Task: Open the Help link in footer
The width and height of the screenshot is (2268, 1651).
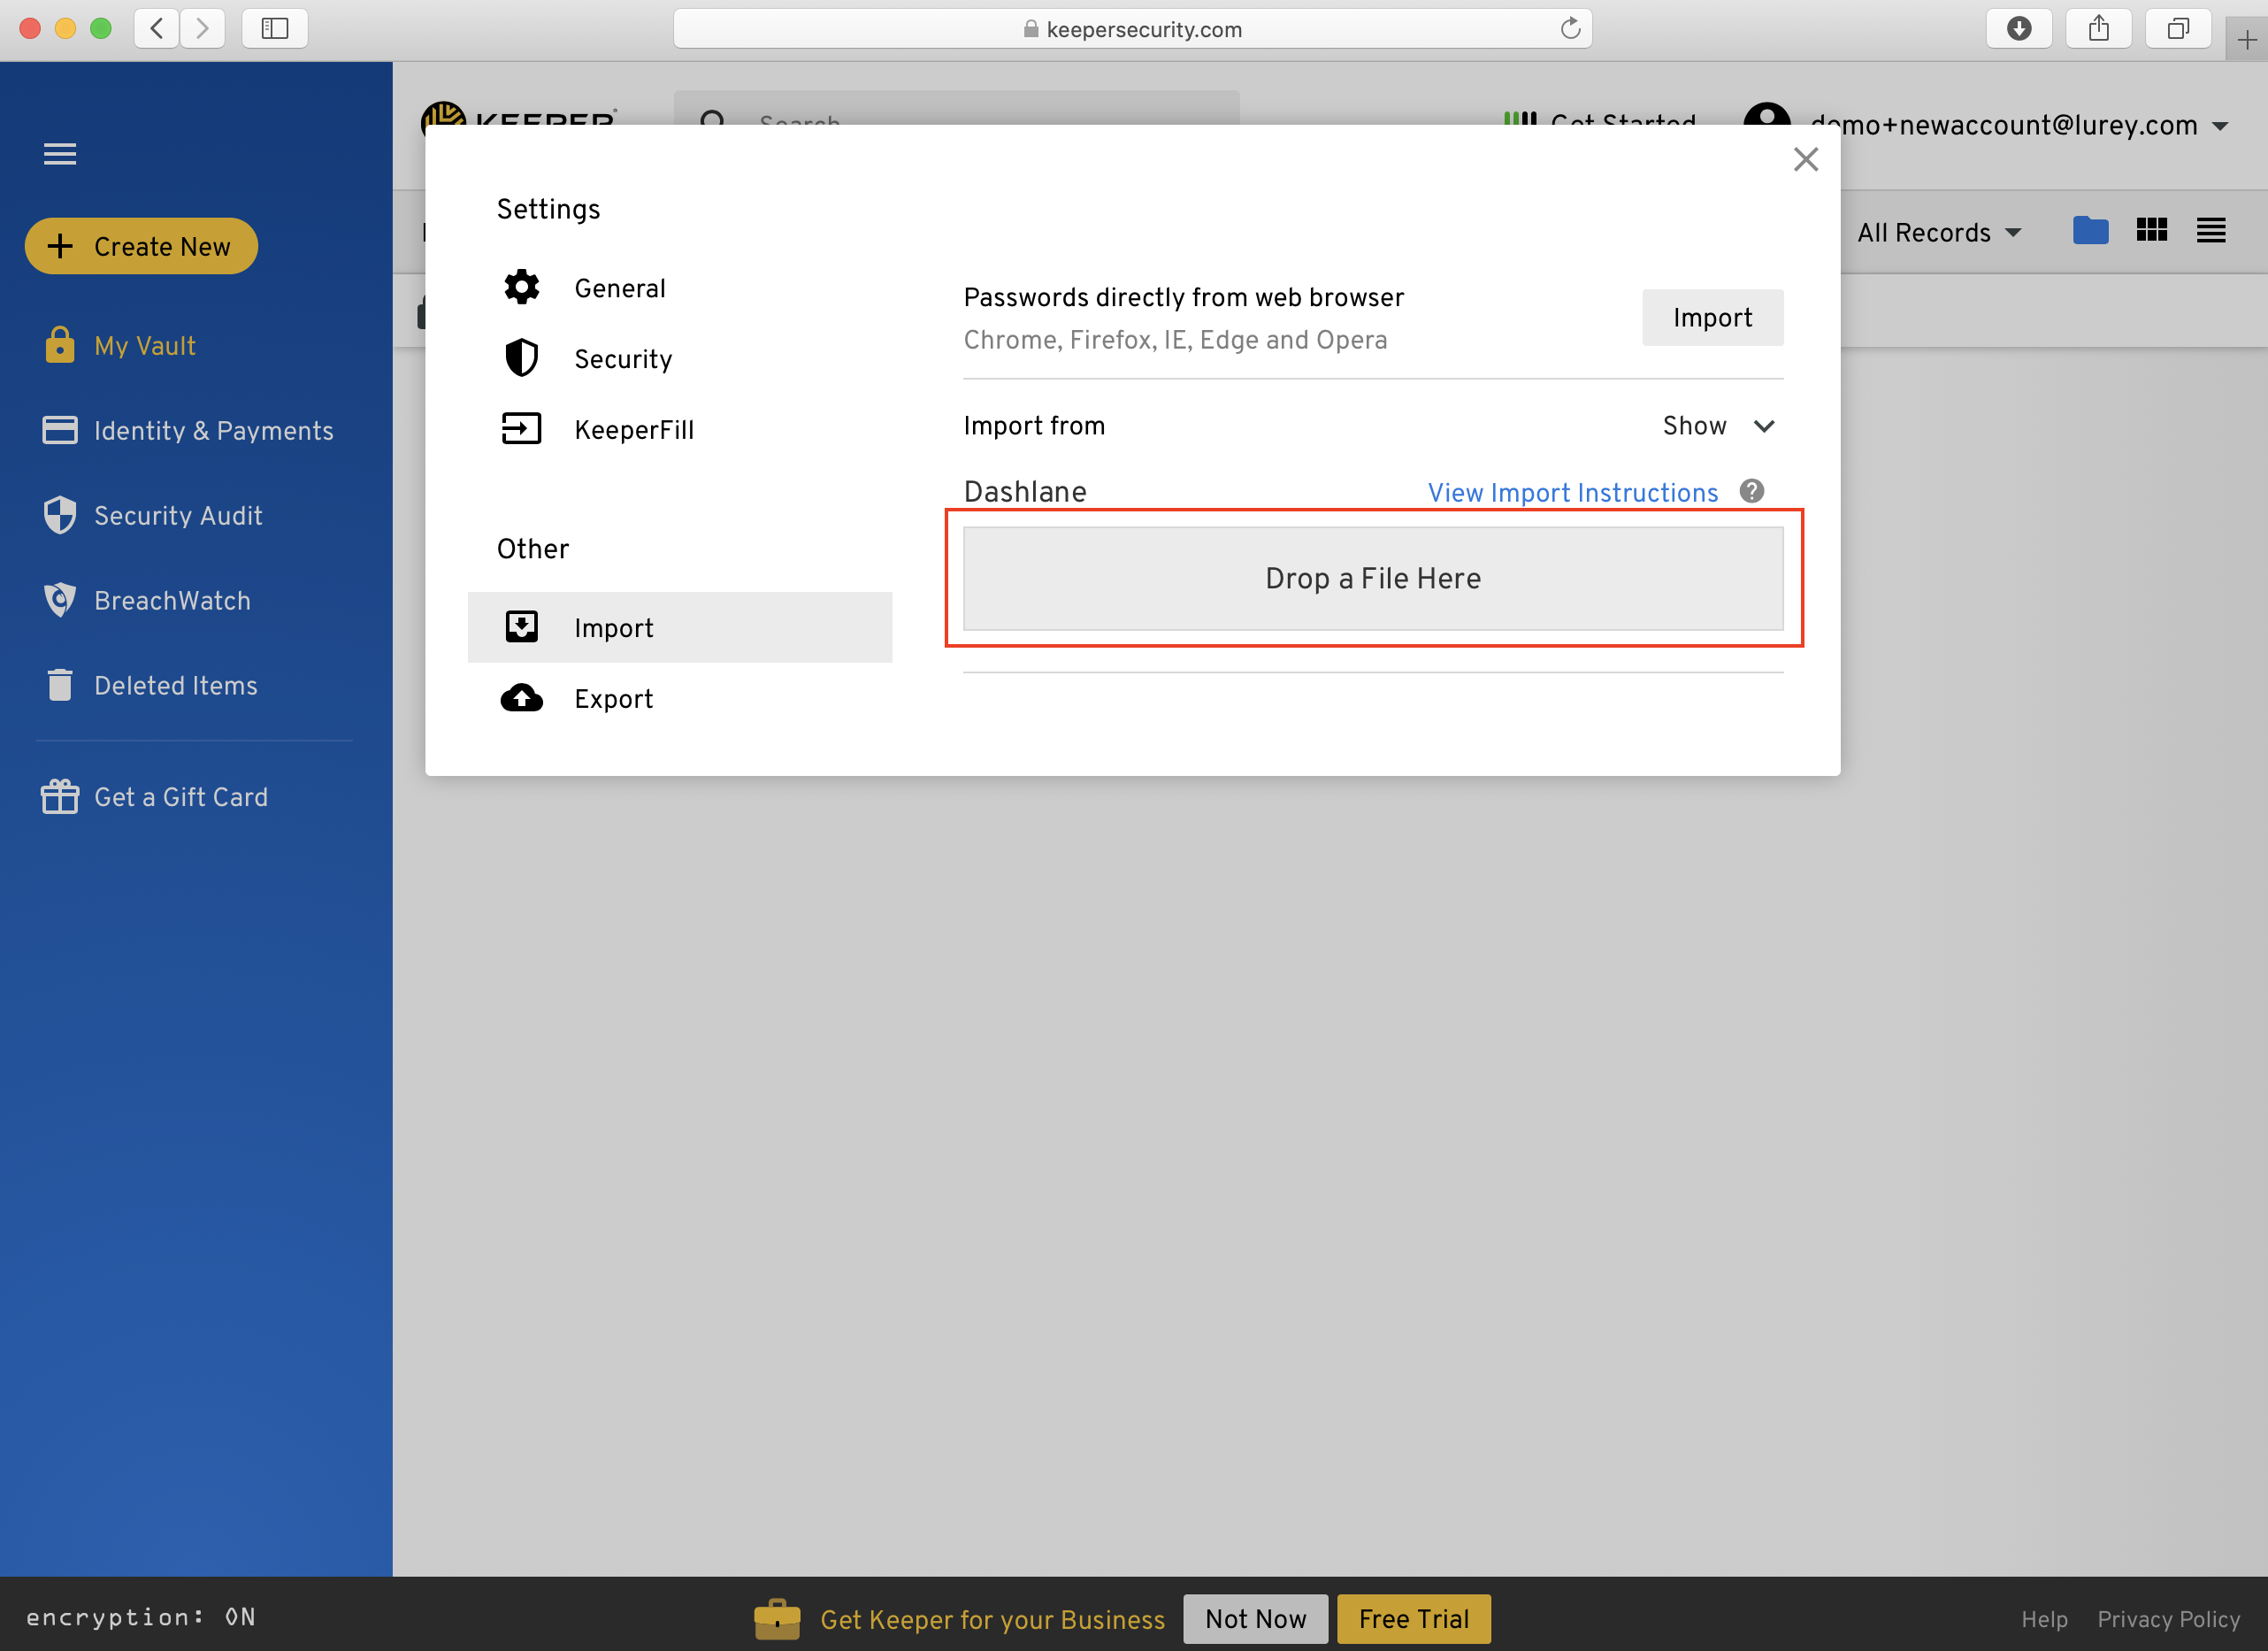Action: pyautogui.click(x=2044, y=1619)
